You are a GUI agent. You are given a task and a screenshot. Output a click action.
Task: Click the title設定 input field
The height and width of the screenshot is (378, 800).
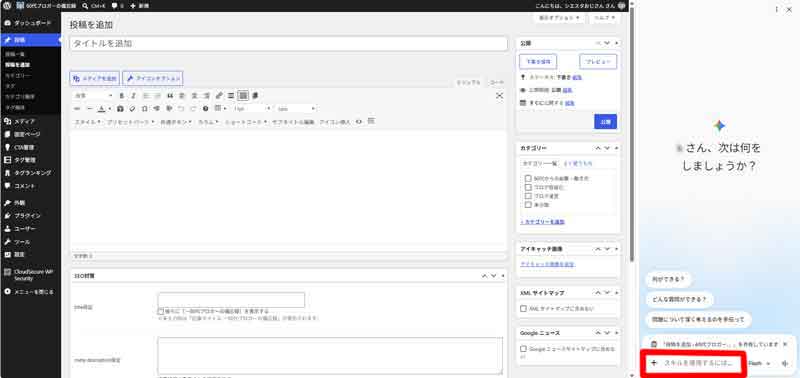[231, 300]
